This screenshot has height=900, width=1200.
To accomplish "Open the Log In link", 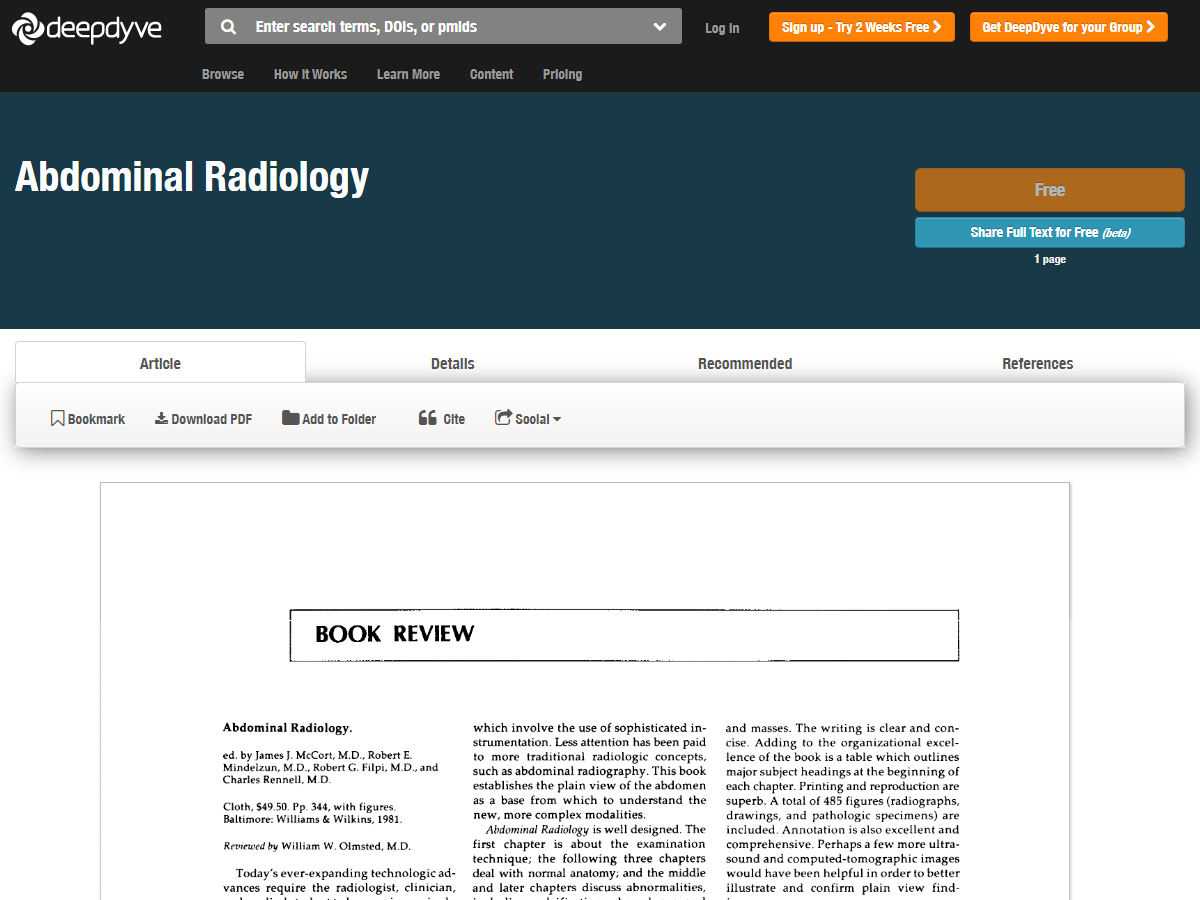I will [x=722, y=28].
